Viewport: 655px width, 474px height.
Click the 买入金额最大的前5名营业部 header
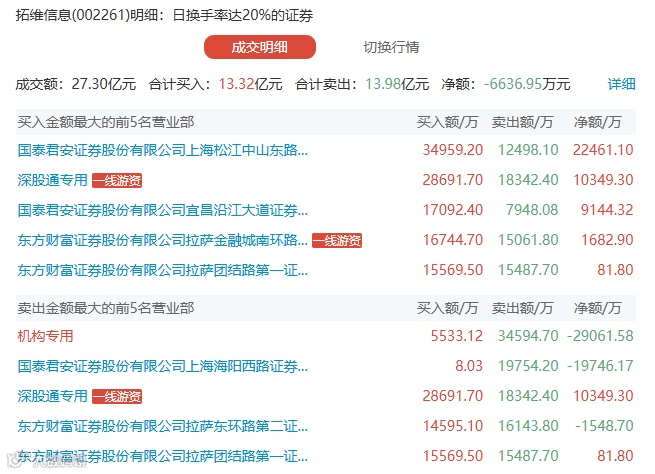106,122
